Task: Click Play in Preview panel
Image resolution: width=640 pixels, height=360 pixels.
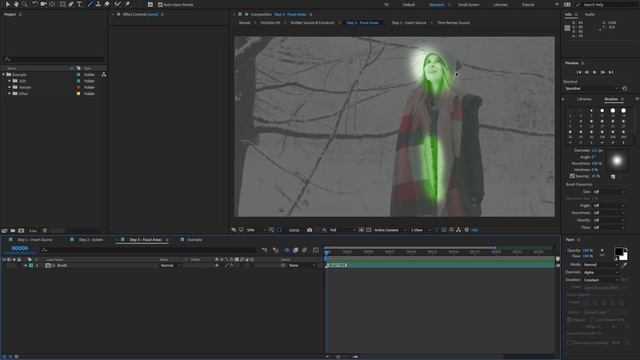Action: click(595, 72)
